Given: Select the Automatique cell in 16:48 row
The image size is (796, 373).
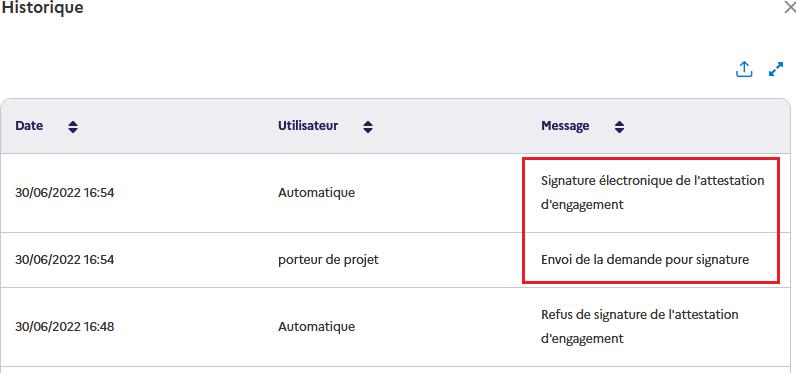Looking at the screenshot, I should pyautogui.click(x=316, y=326).
